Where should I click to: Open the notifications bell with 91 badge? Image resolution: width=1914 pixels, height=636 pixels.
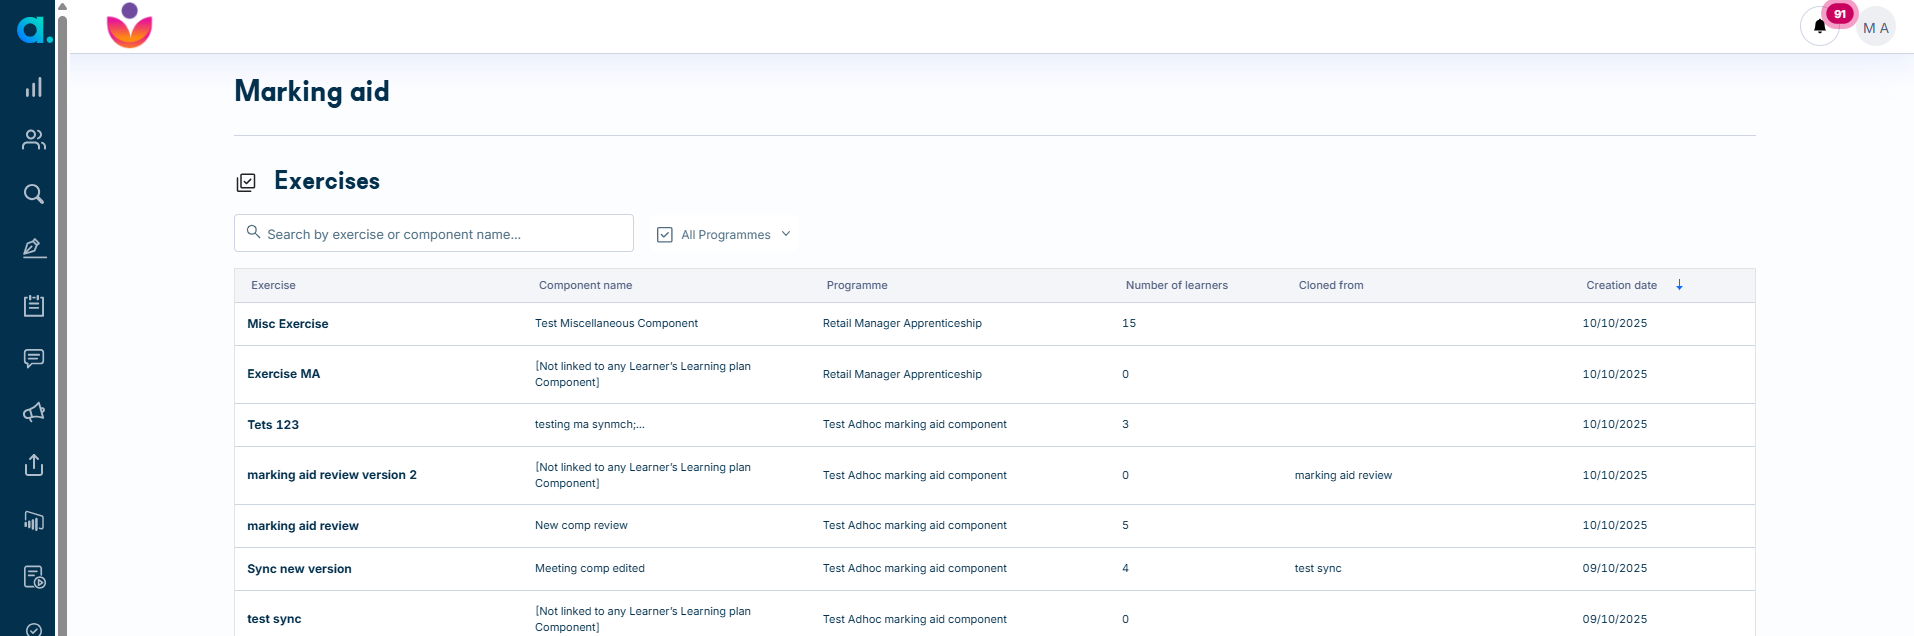point(1820,26)
